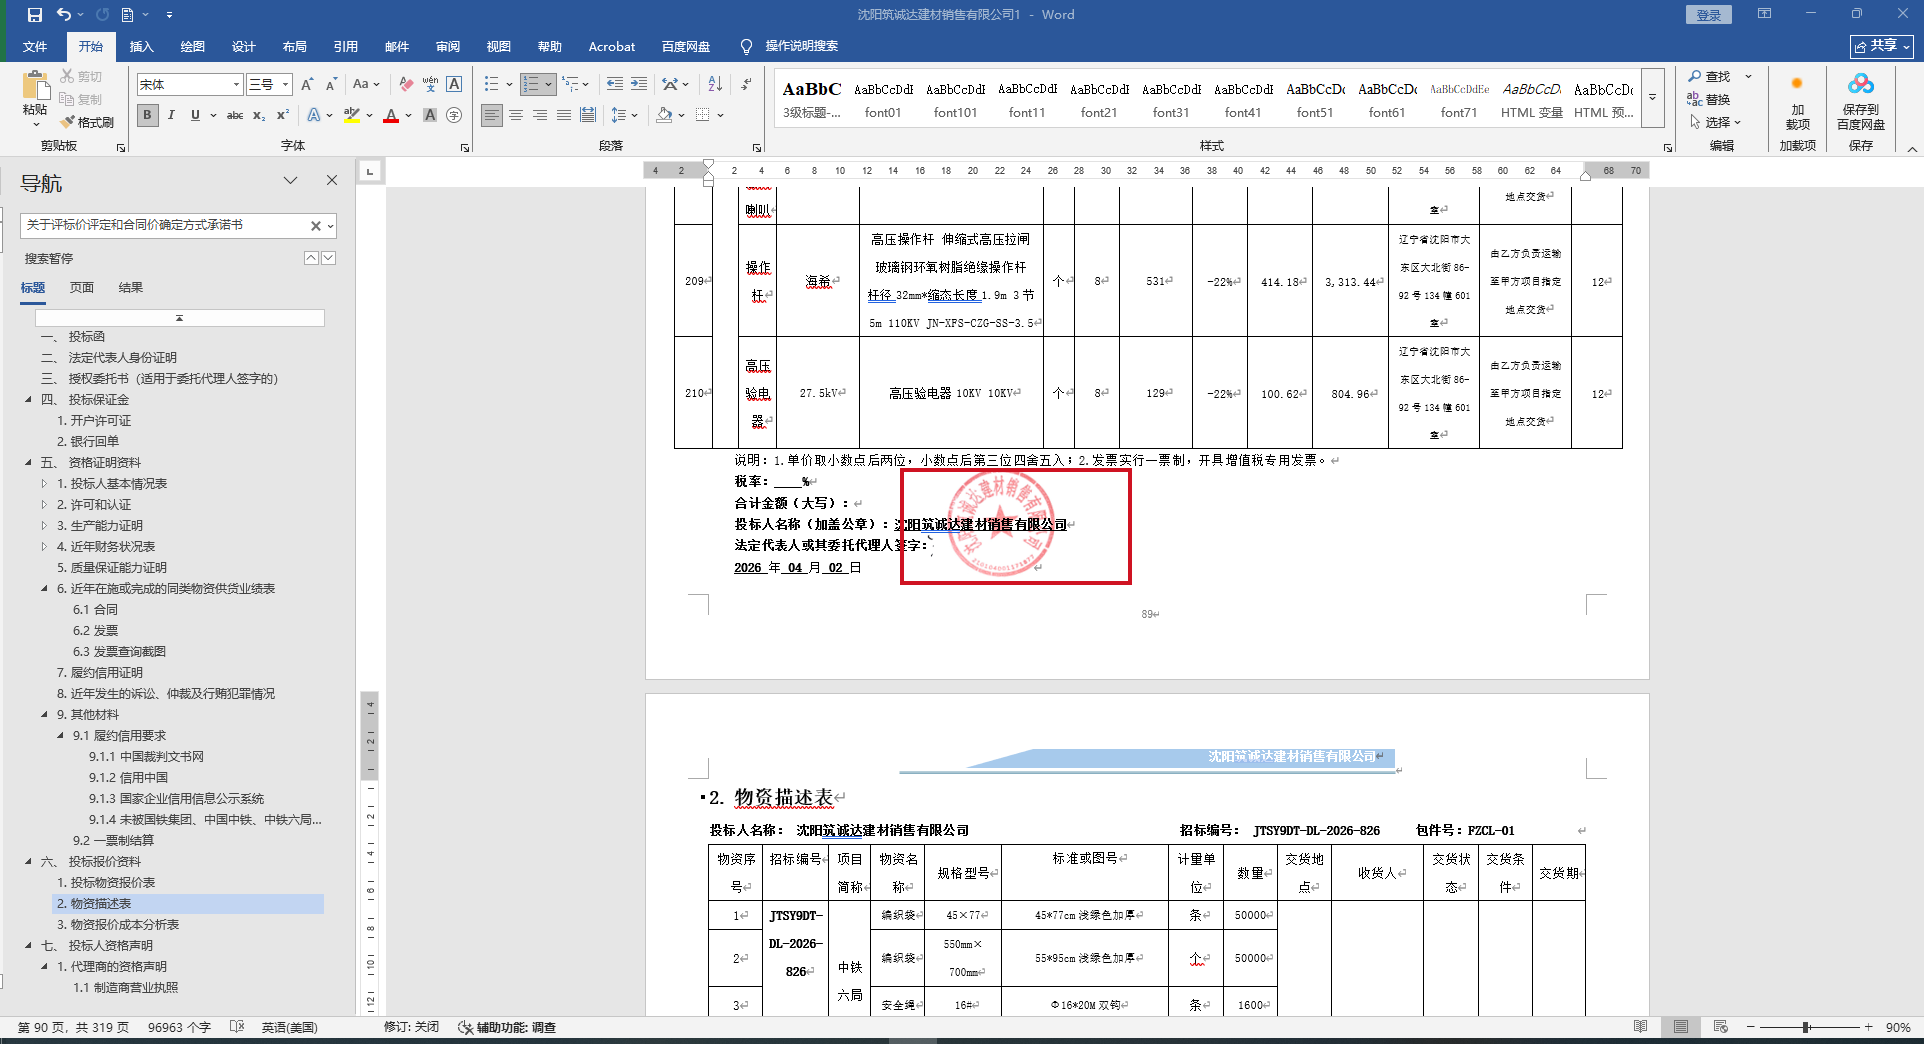Save the document from the quick access toolbar
The image size is (1924, 1044).
tap(35, 15)
